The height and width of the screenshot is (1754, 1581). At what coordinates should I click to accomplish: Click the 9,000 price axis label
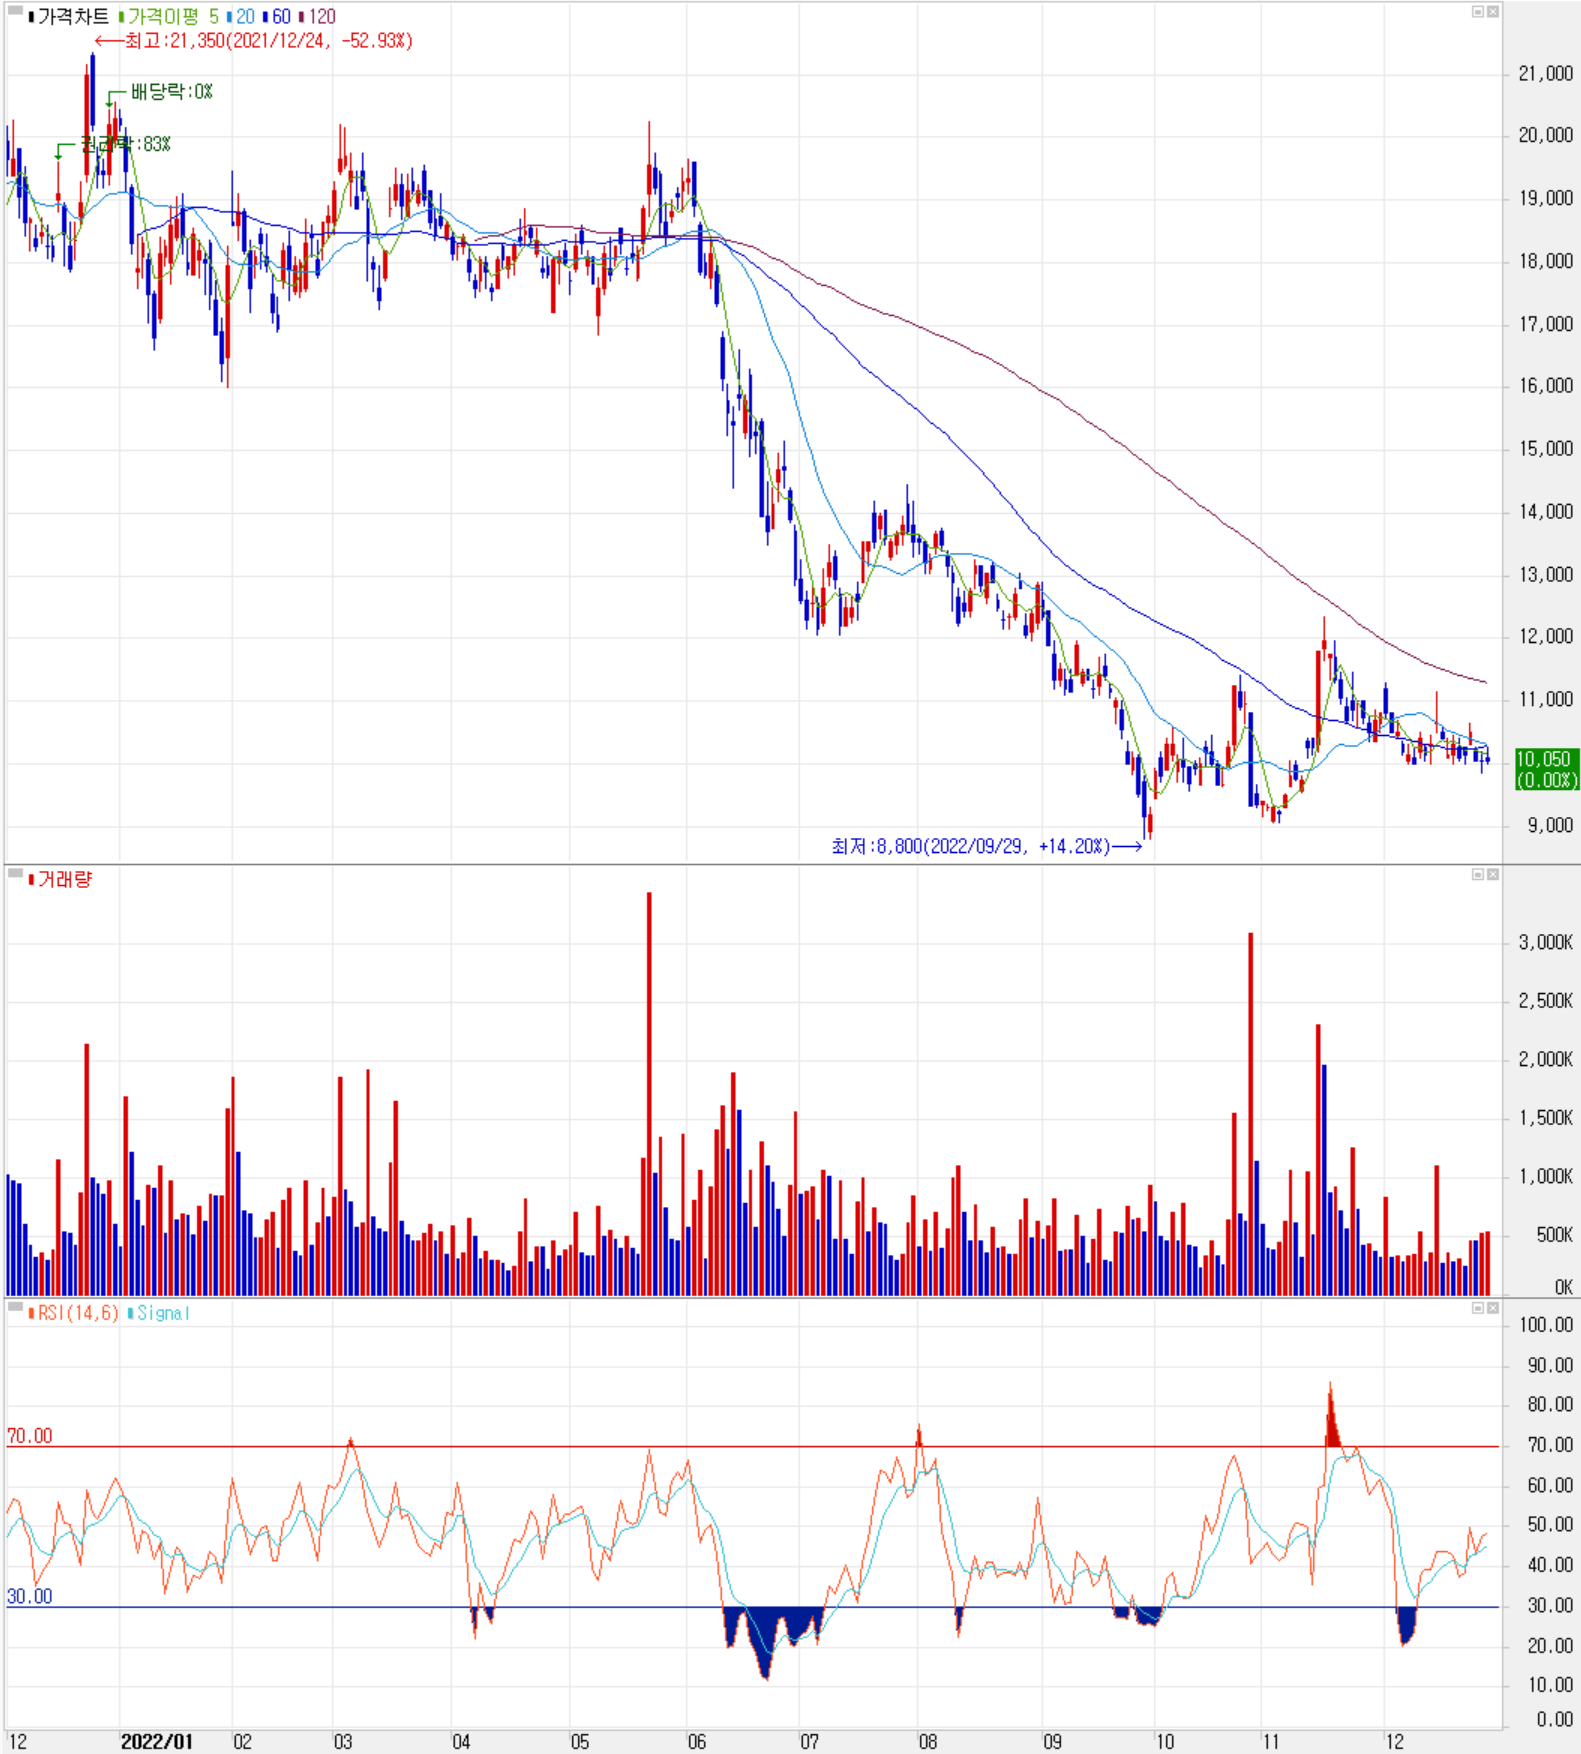click(1550, 825)
